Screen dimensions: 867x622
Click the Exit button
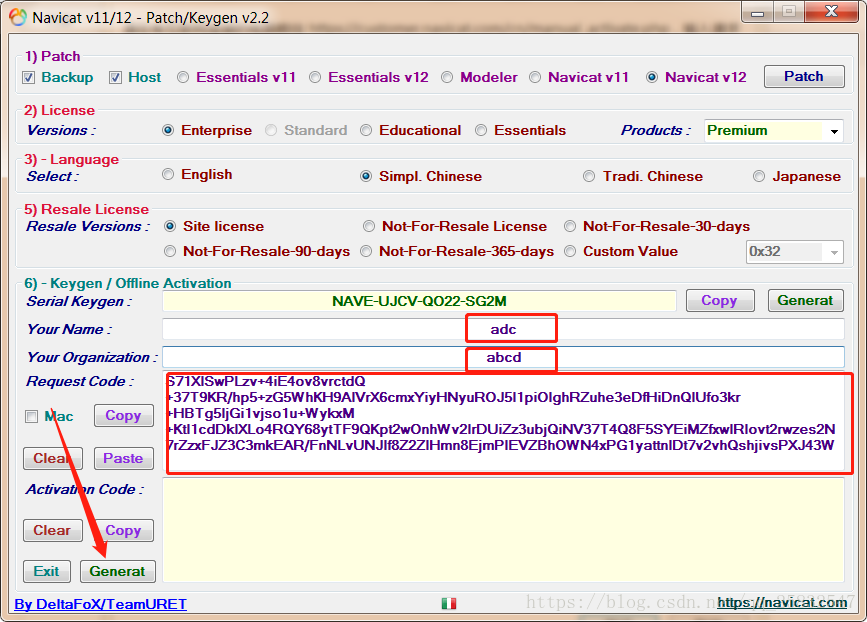(47, 571)
